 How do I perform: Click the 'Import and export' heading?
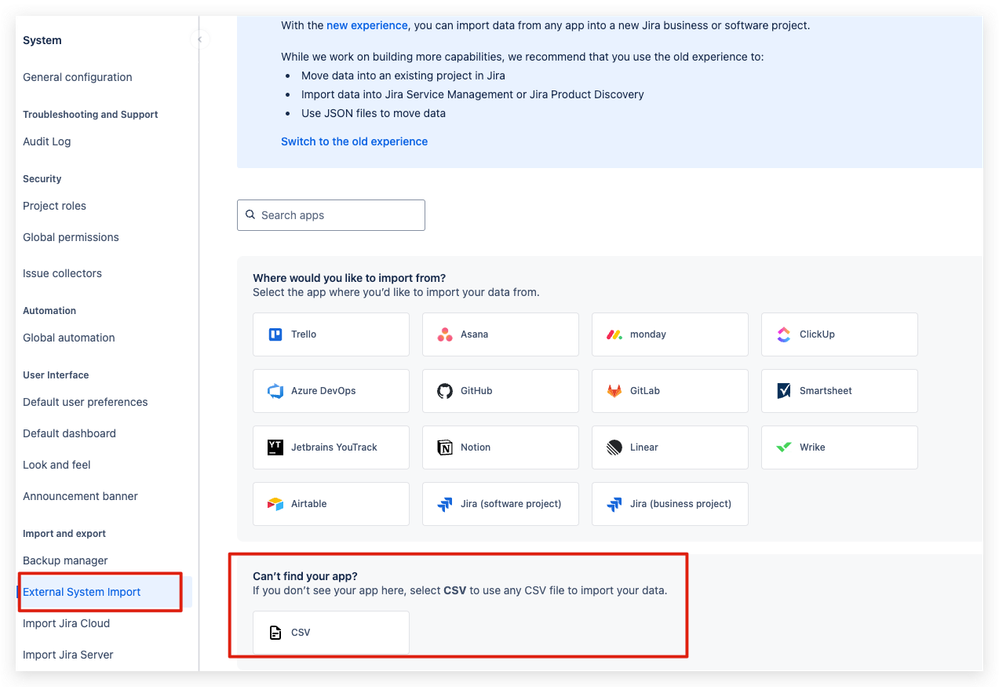(64, 534)
